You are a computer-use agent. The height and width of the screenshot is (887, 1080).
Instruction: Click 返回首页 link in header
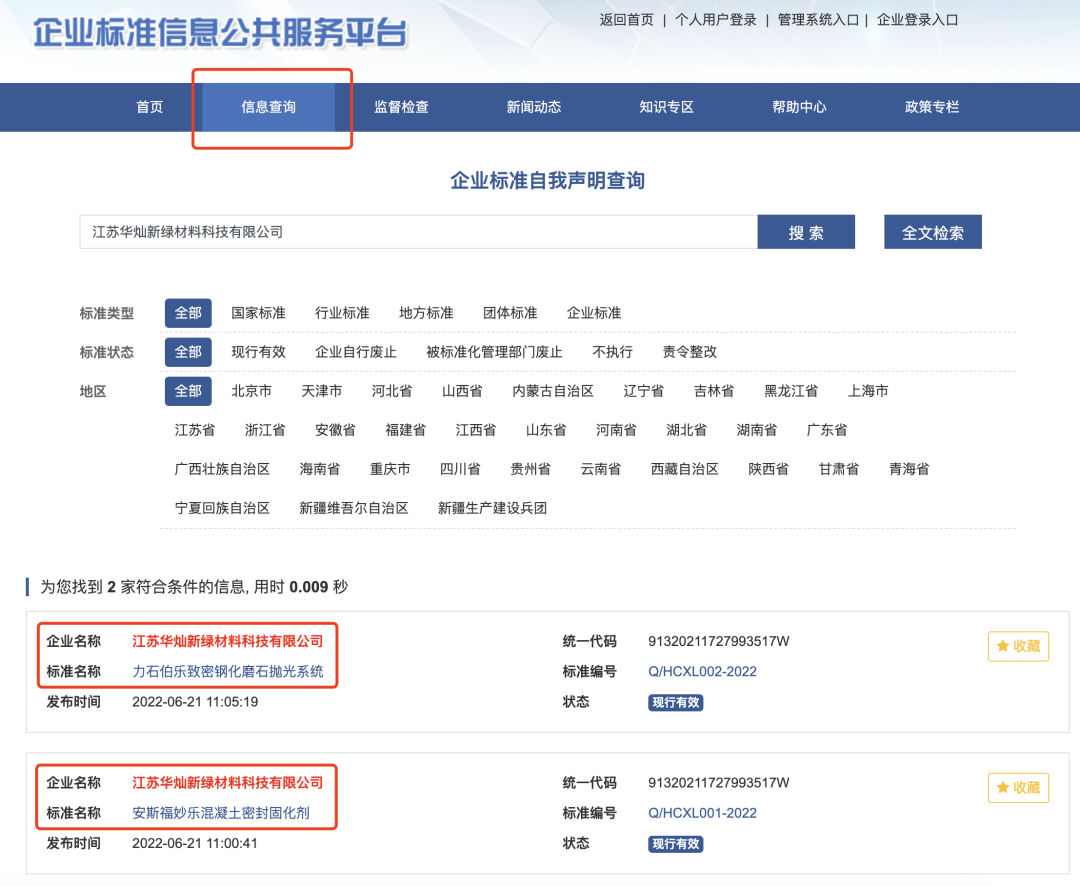pos(626,20)
